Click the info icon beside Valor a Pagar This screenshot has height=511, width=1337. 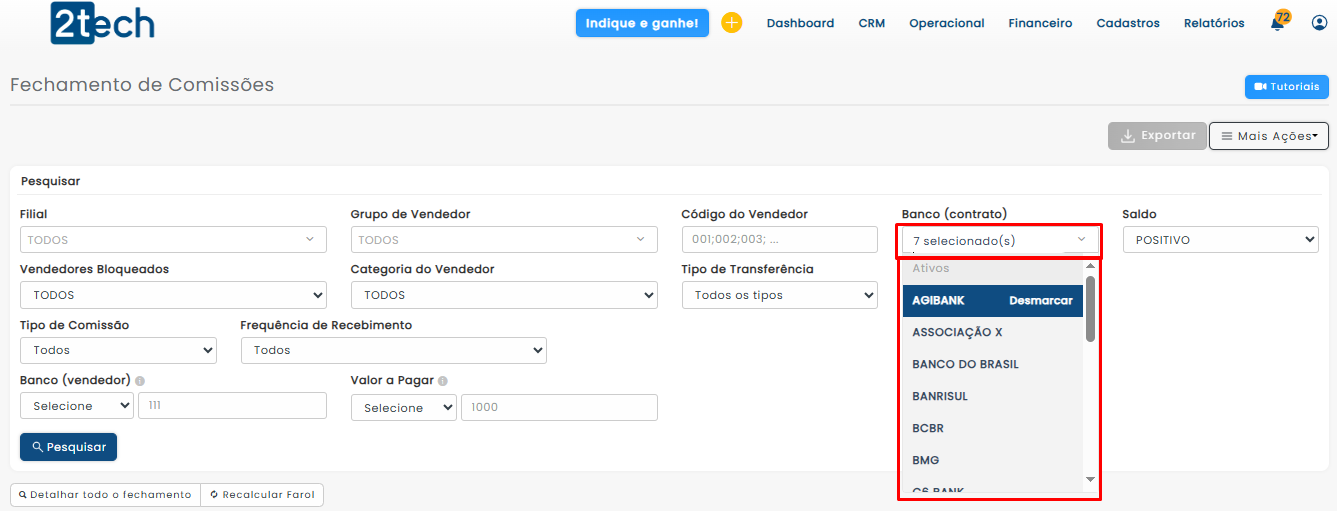(443, 381)
